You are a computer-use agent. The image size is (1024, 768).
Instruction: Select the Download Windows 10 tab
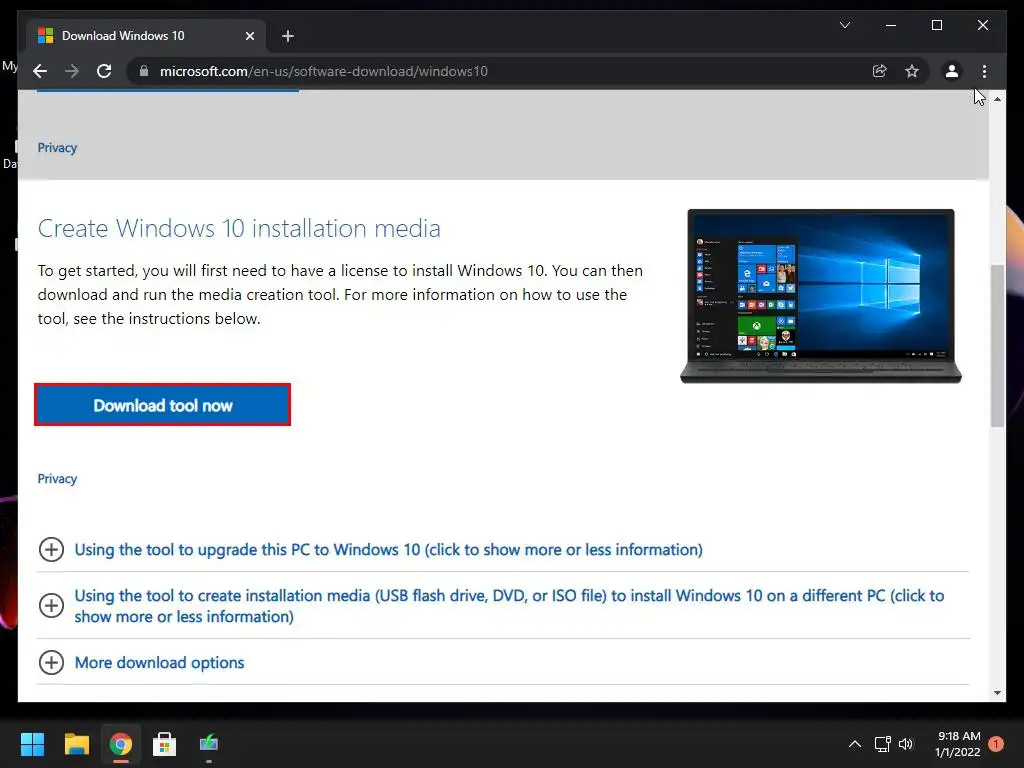(146, 36)
